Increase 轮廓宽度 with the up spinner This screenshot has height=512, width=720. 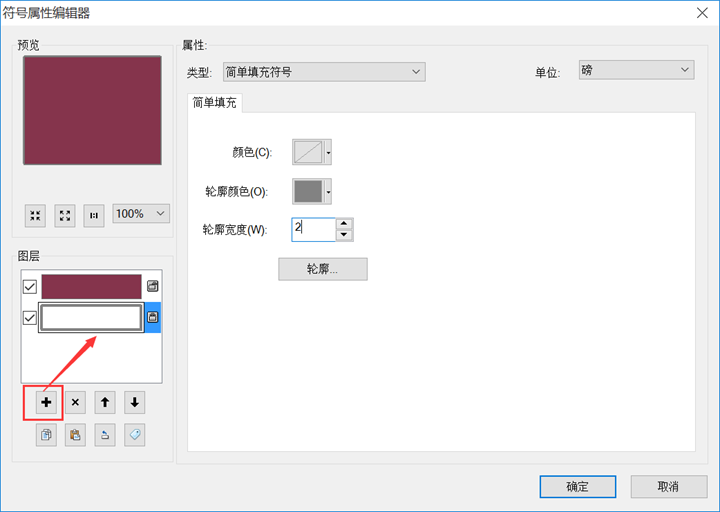coord(344,224)
